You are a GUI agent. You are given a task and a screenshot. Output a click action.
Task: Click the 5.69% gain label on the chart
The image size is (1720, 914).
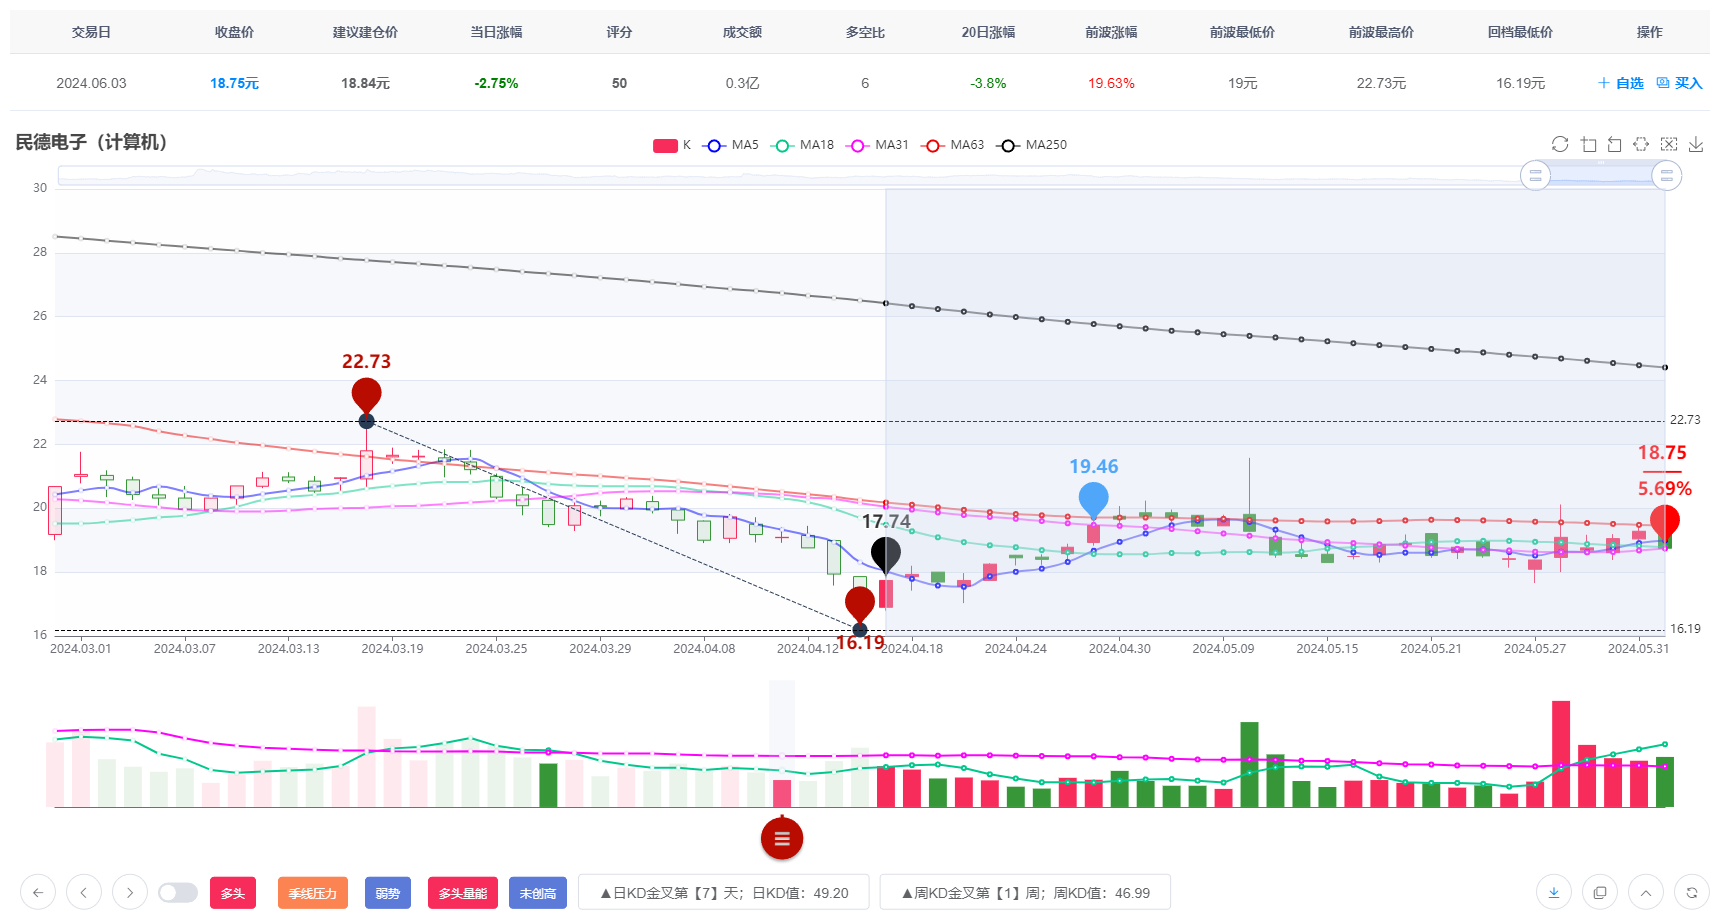click(1664, 489)
